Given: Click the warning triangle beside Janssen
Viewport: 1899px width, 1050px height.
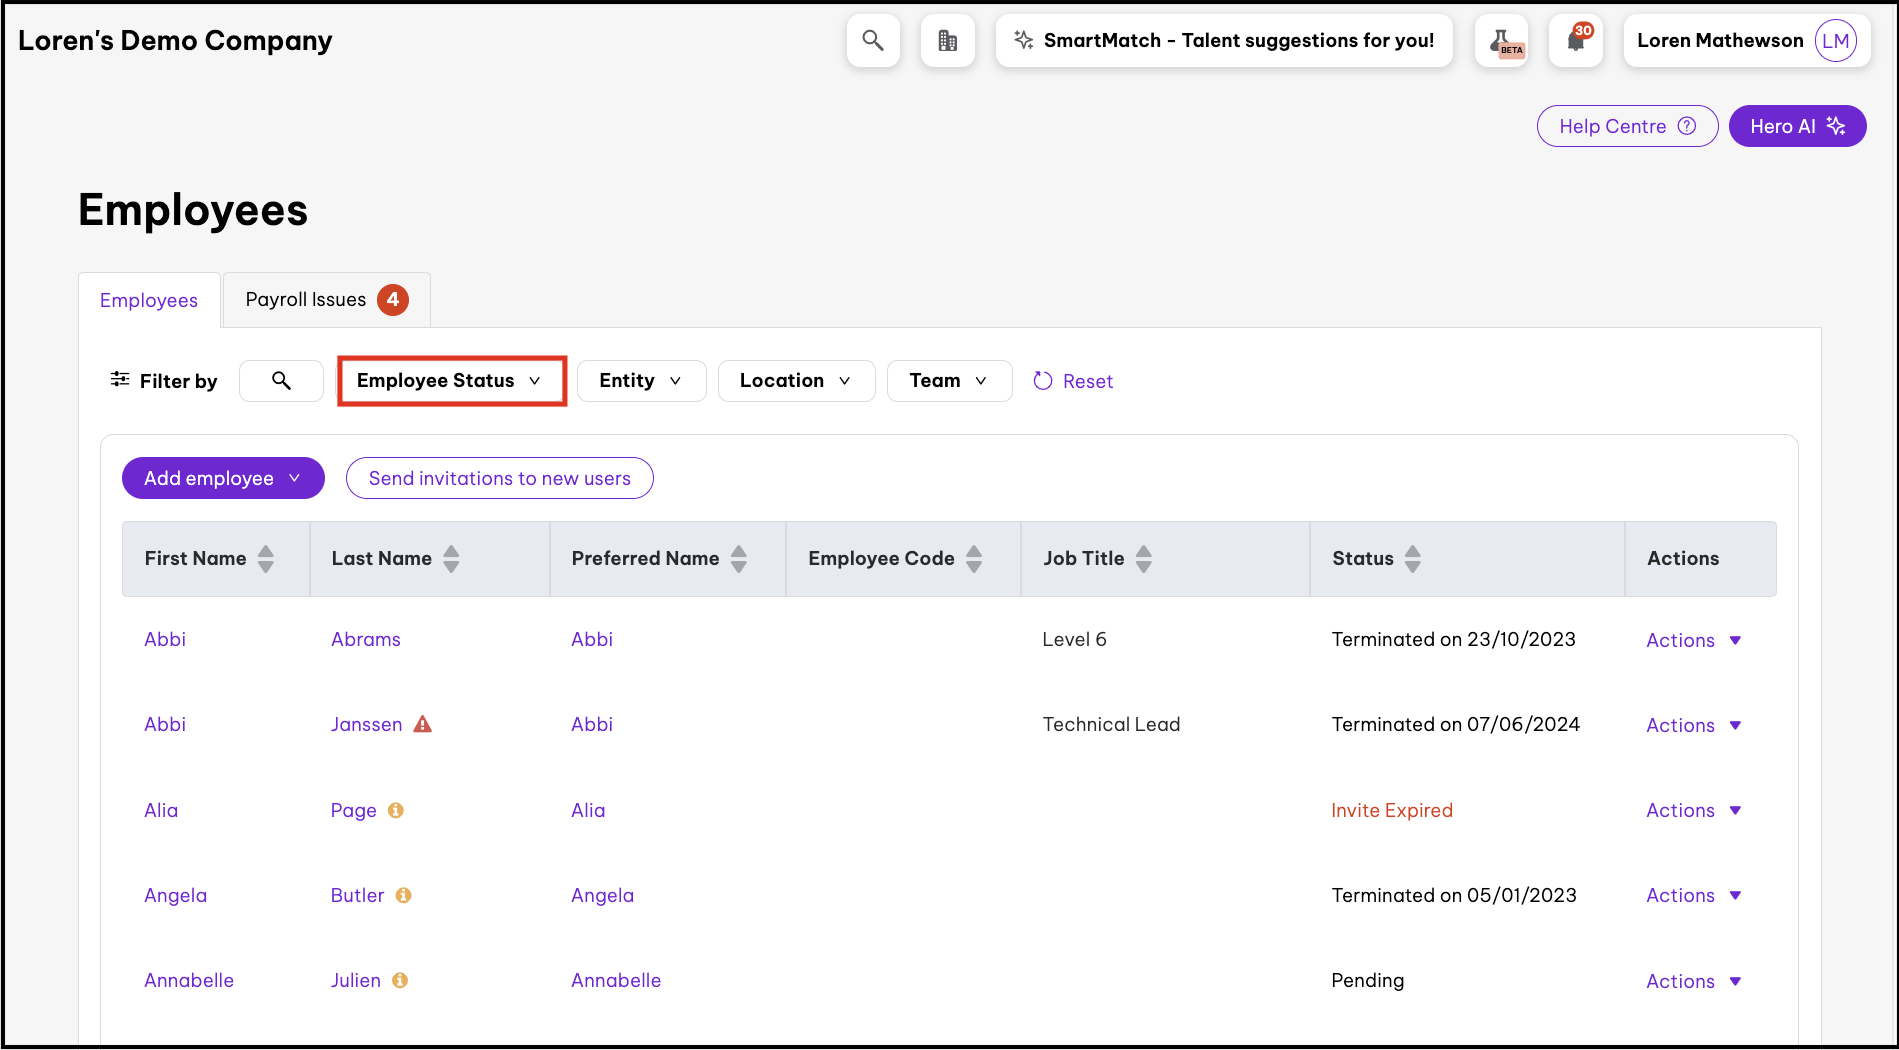Looking at the screenshot, I should tap(423, 724).
